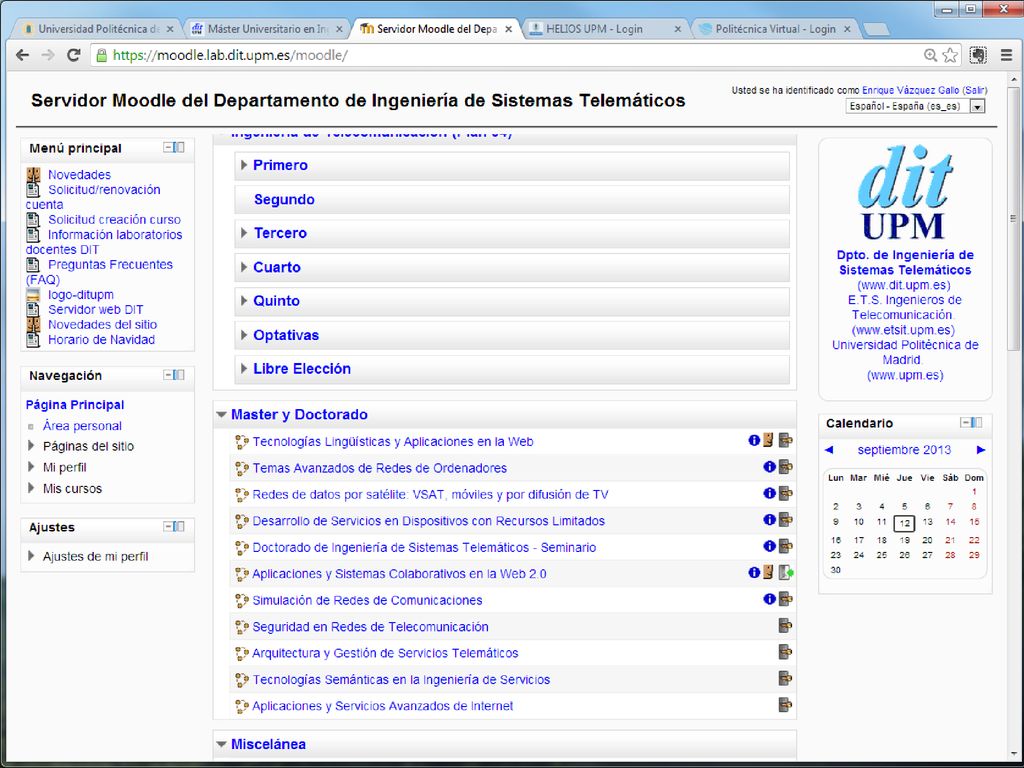This screenshot has width=1024, height=768.
Task: Switch to the HELIOS UPM - Login tab
Action: [x=606, y=29]
